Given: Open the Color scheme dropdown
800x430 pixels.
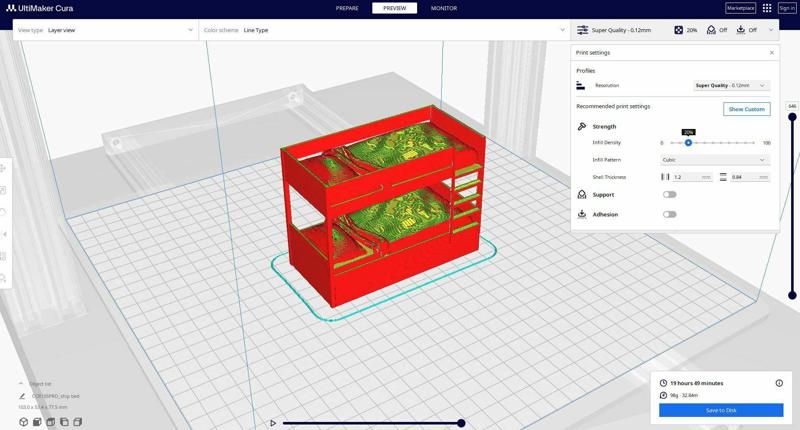Looking at the screenshot, I should [384, 30].
